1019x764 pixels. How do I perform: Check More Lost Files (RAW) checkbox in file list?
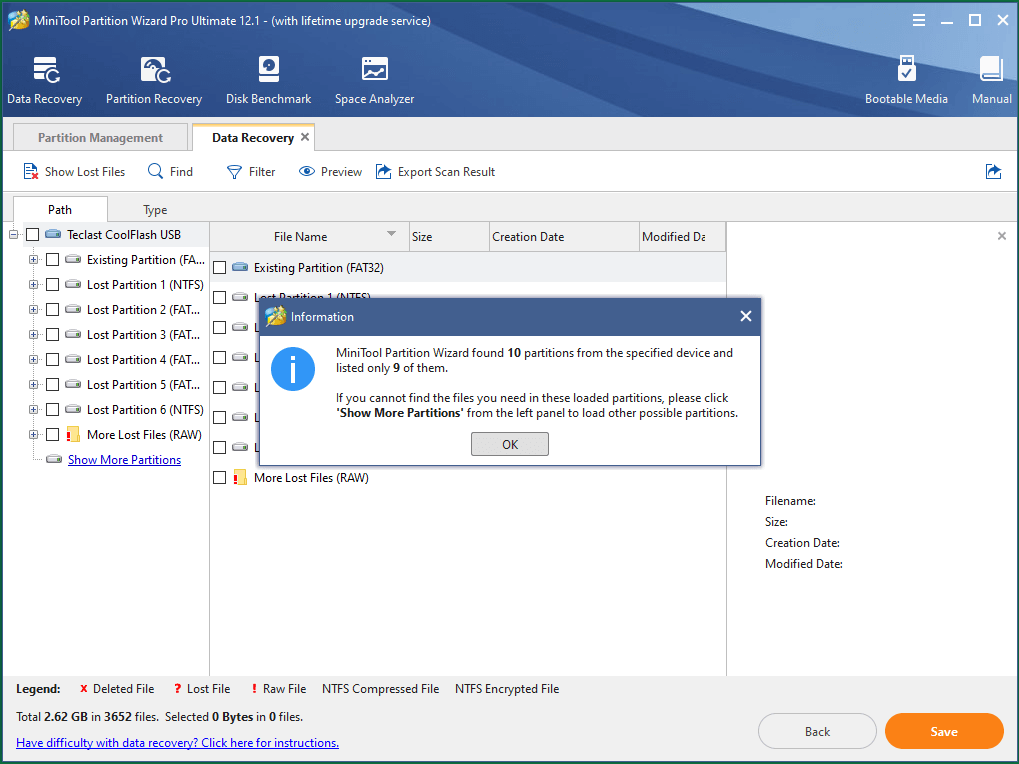(x=220, y=478)
